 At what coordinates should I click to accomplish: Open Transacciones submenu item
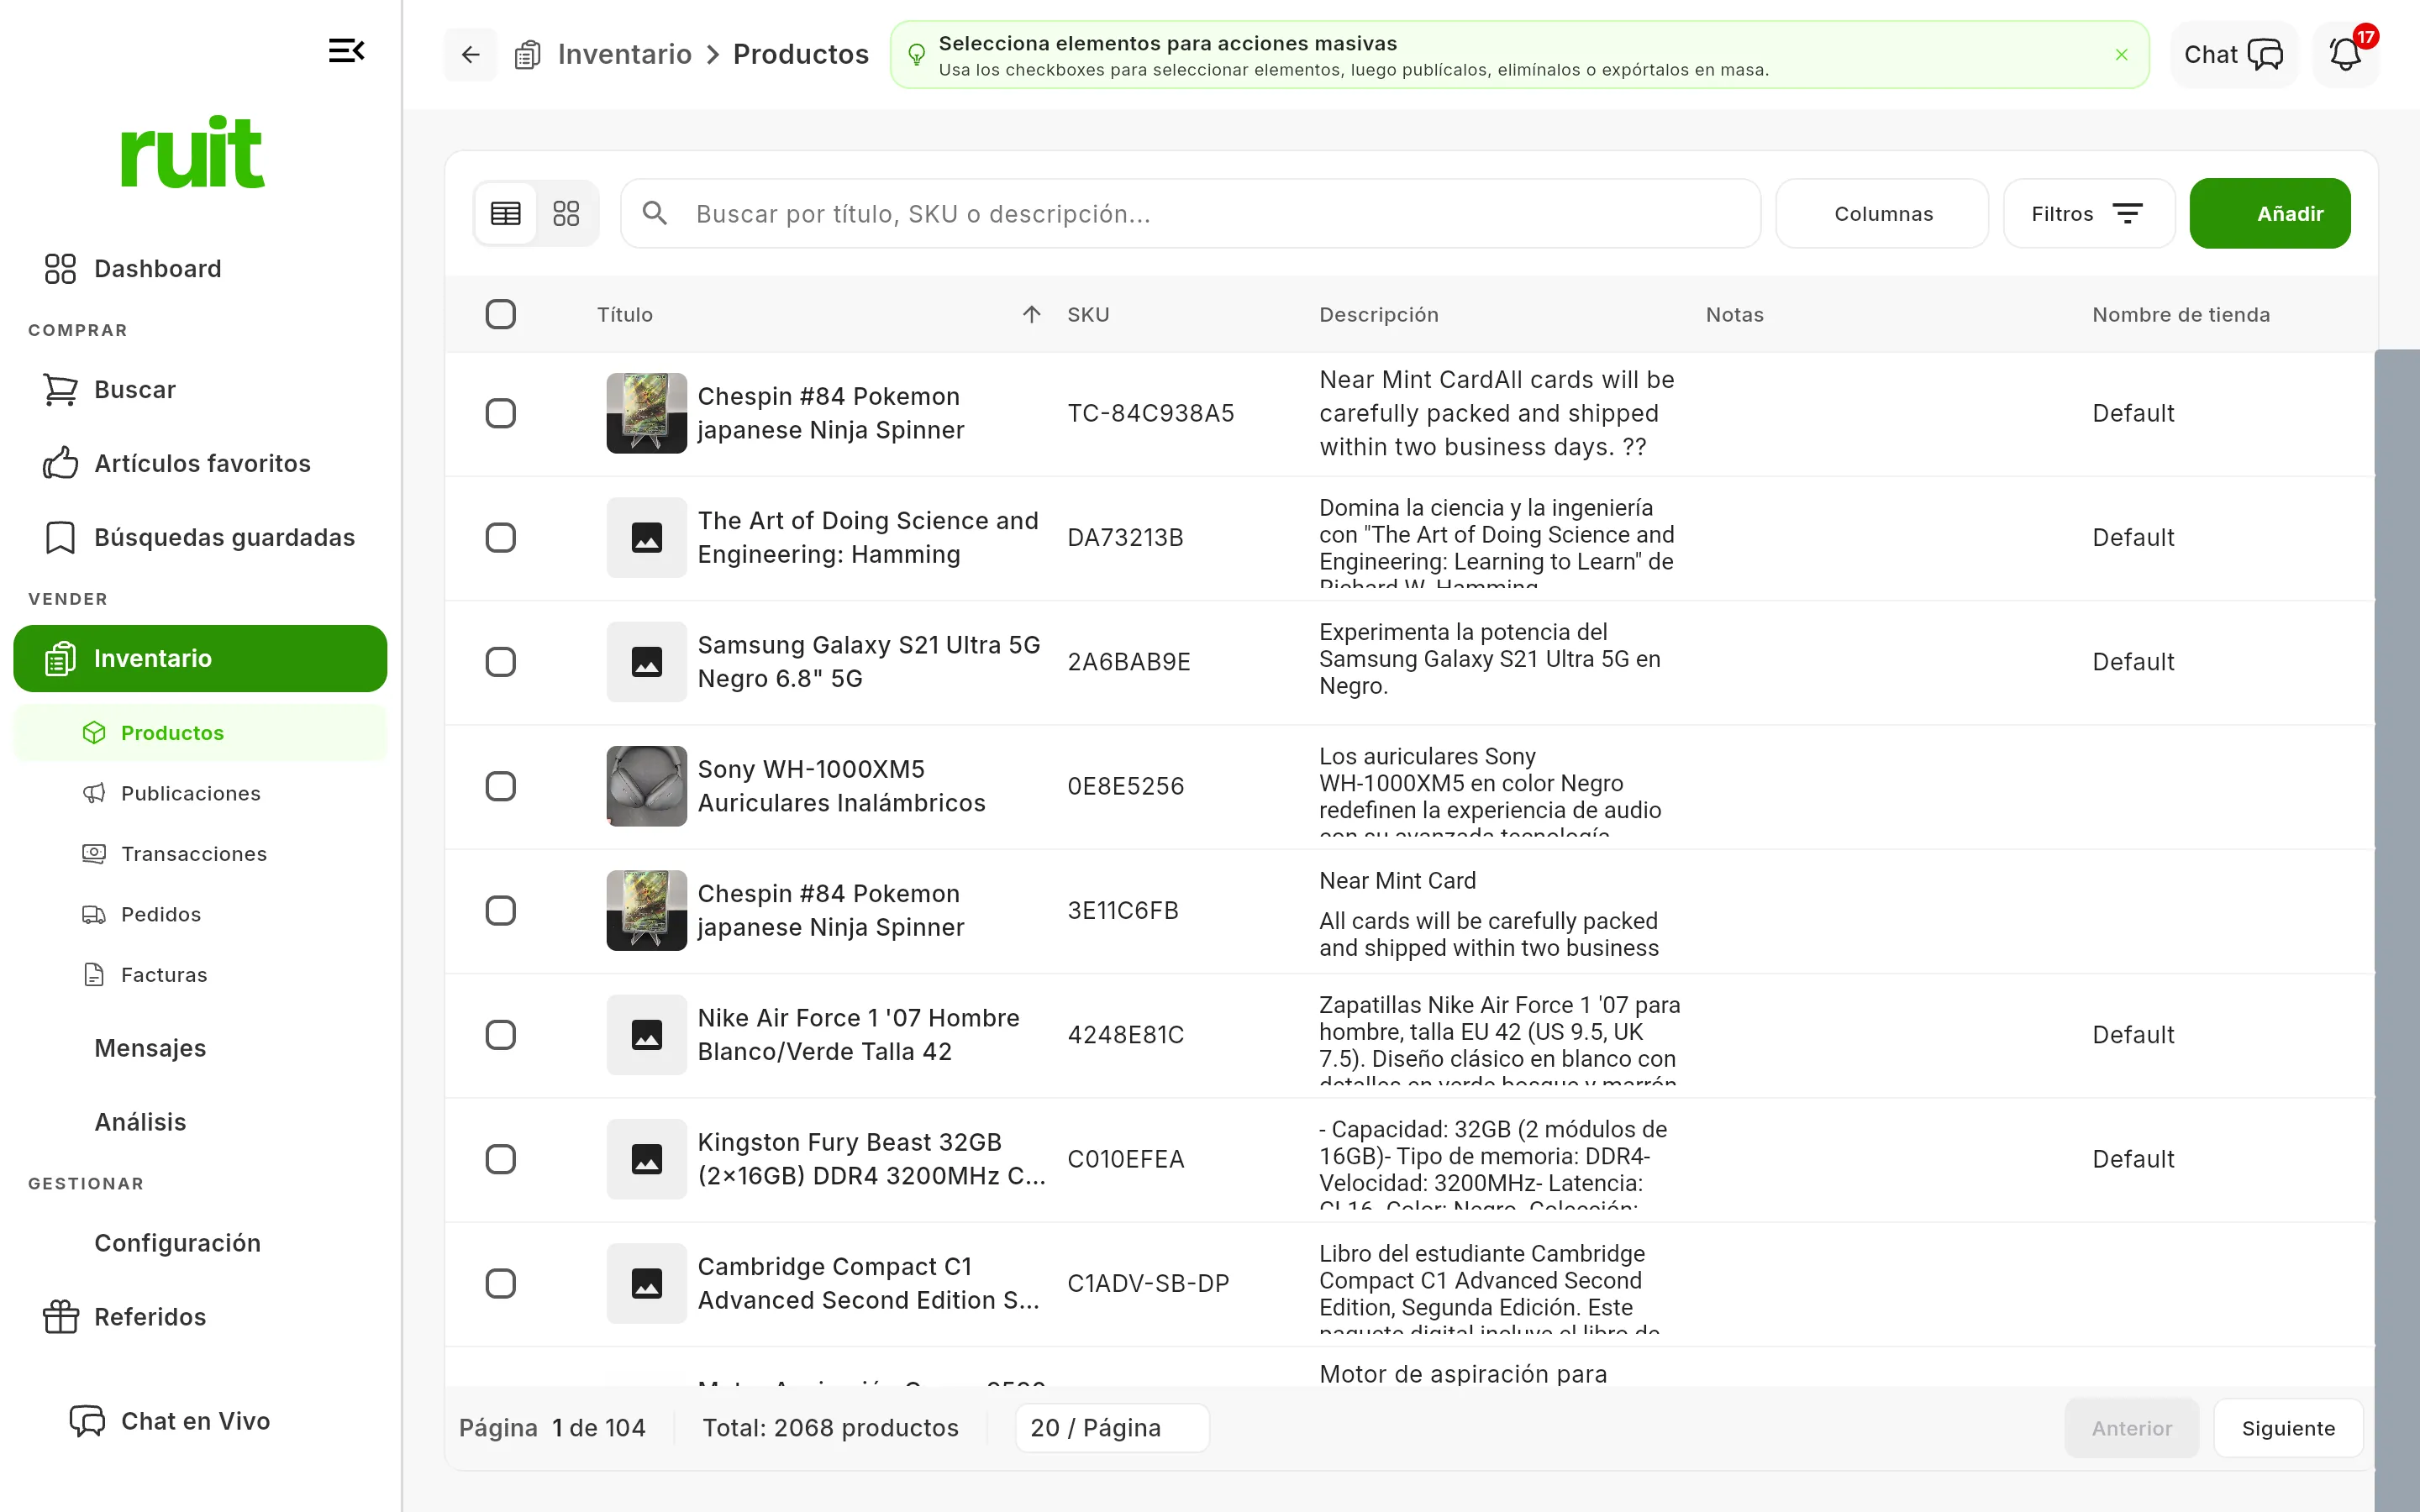click(200, 853)
